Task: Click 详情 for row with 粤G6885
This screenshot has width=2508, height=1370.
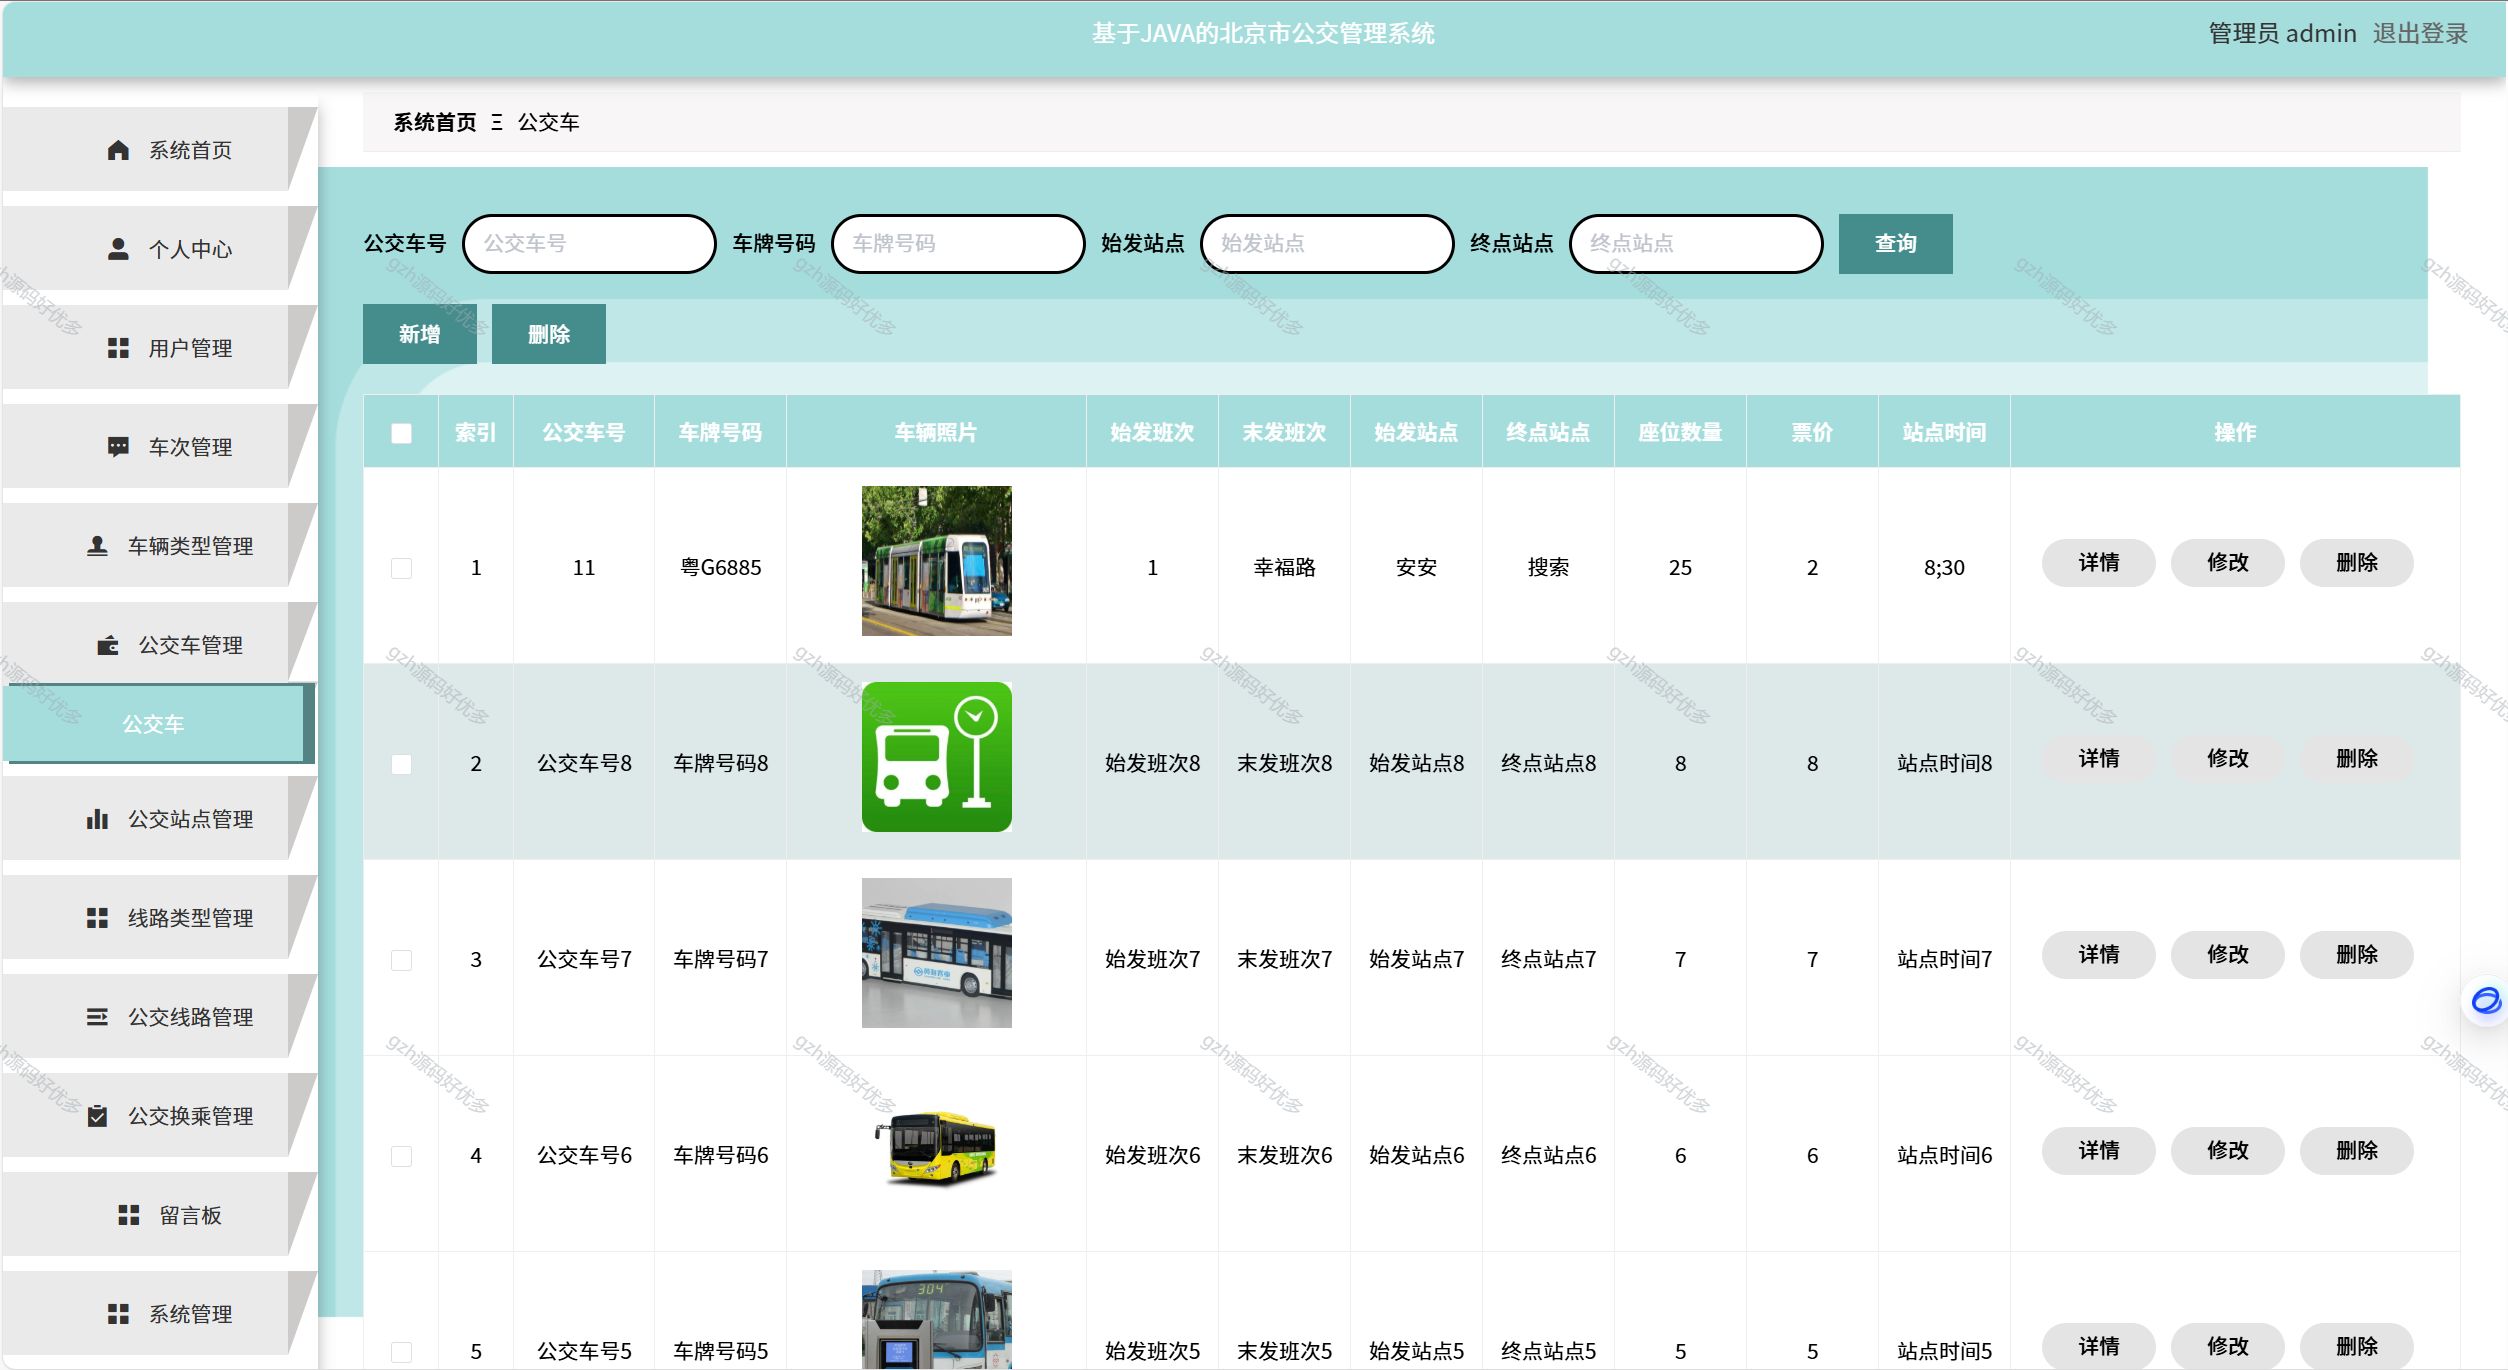Action: [2098, 563]
